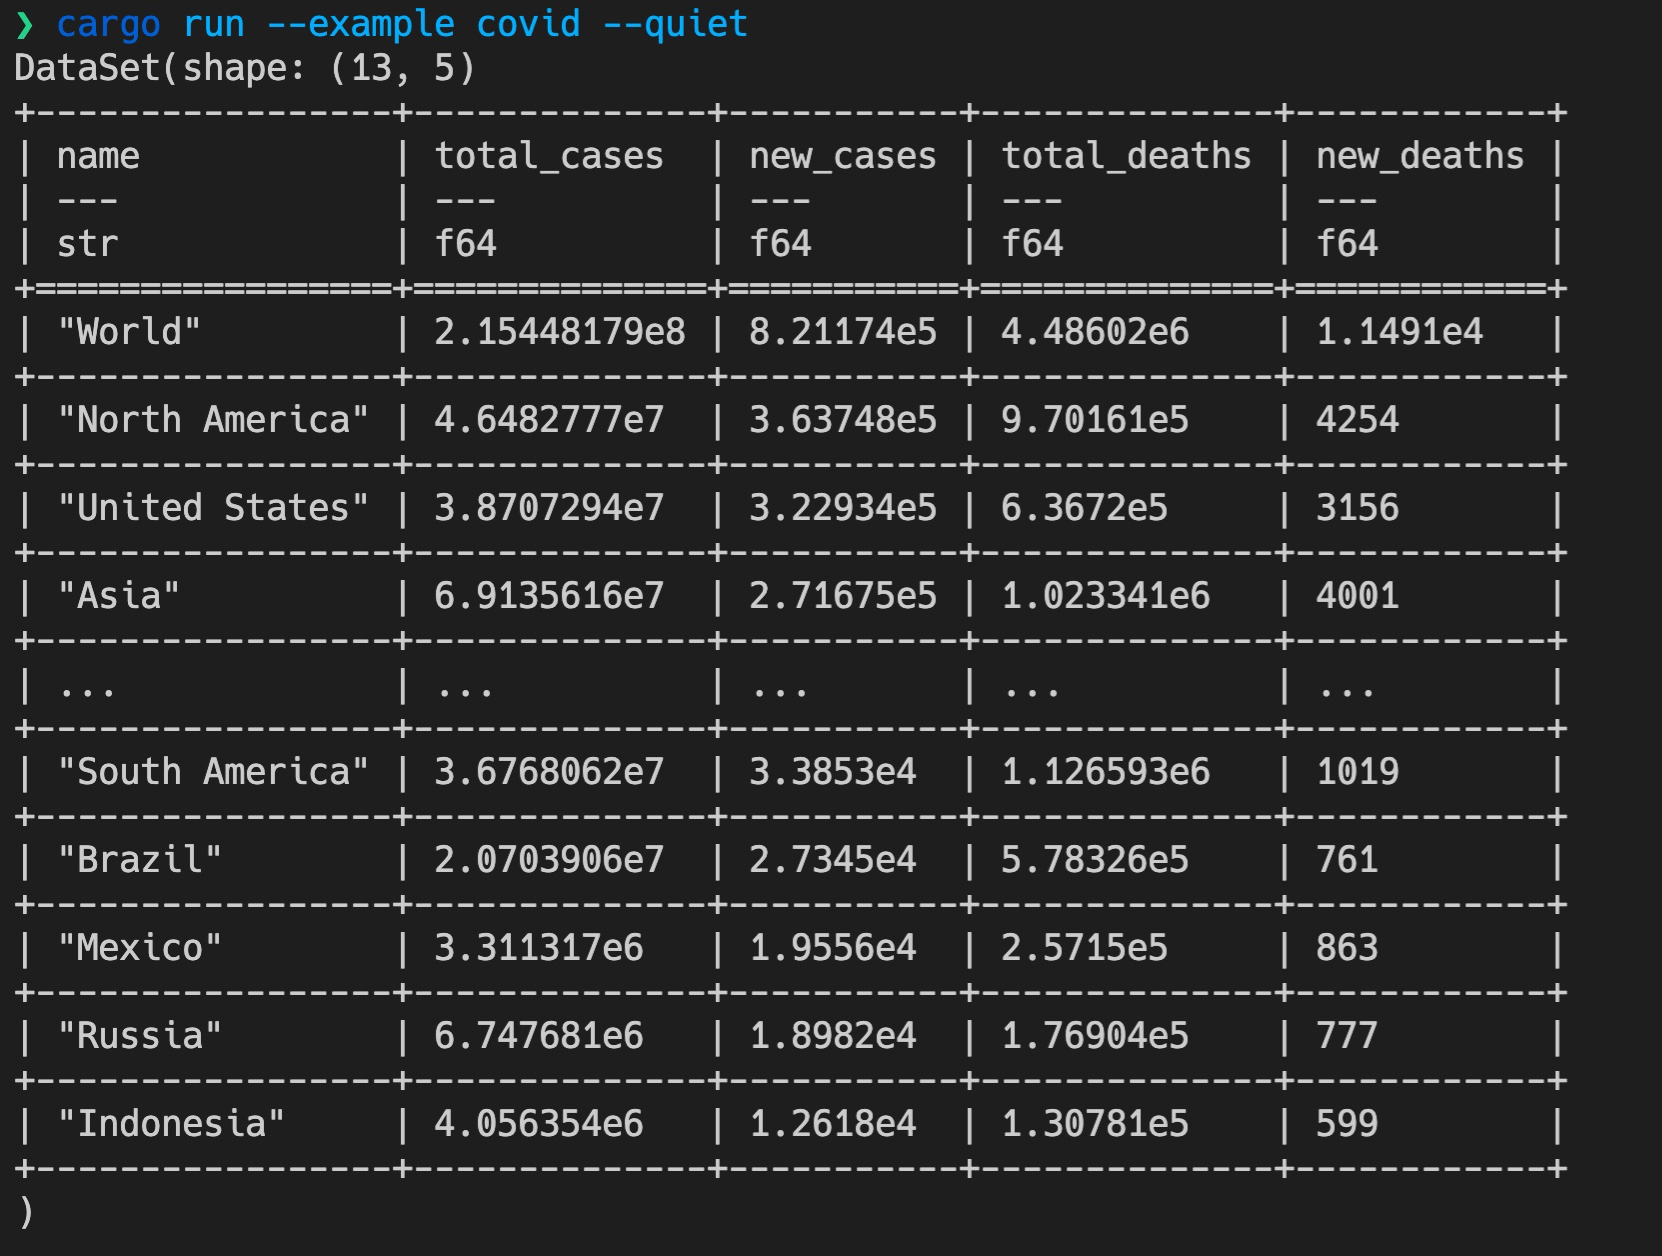Click the "World" row name cell

click(129, 332)
